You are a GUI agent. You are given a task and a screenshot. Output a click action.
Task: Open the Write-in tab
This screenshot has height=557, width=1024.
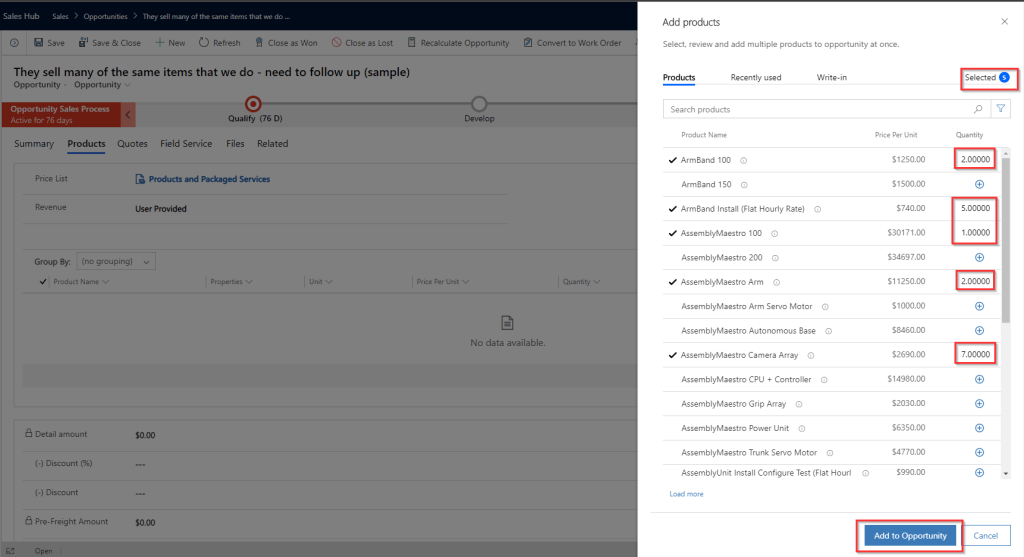pos(832,77)
